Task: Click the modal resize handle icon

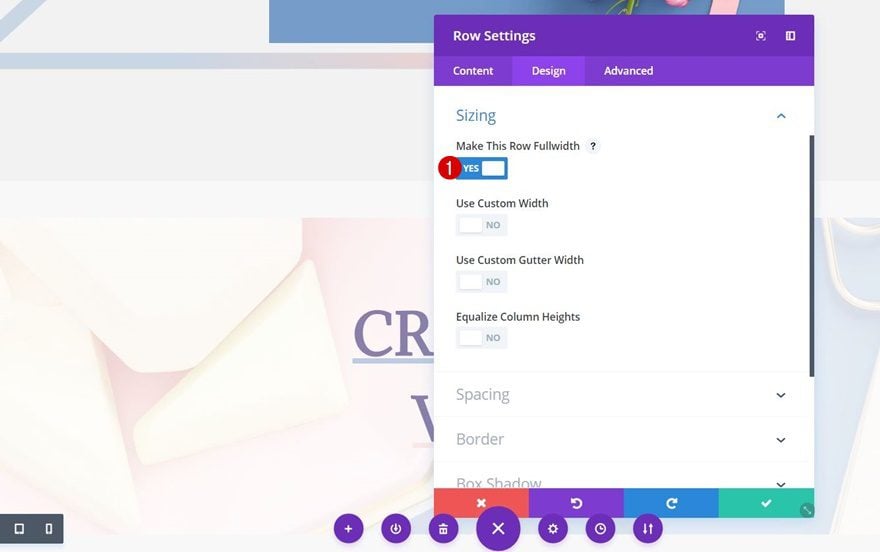Action: pyautogui.click(x=806, y=510)
